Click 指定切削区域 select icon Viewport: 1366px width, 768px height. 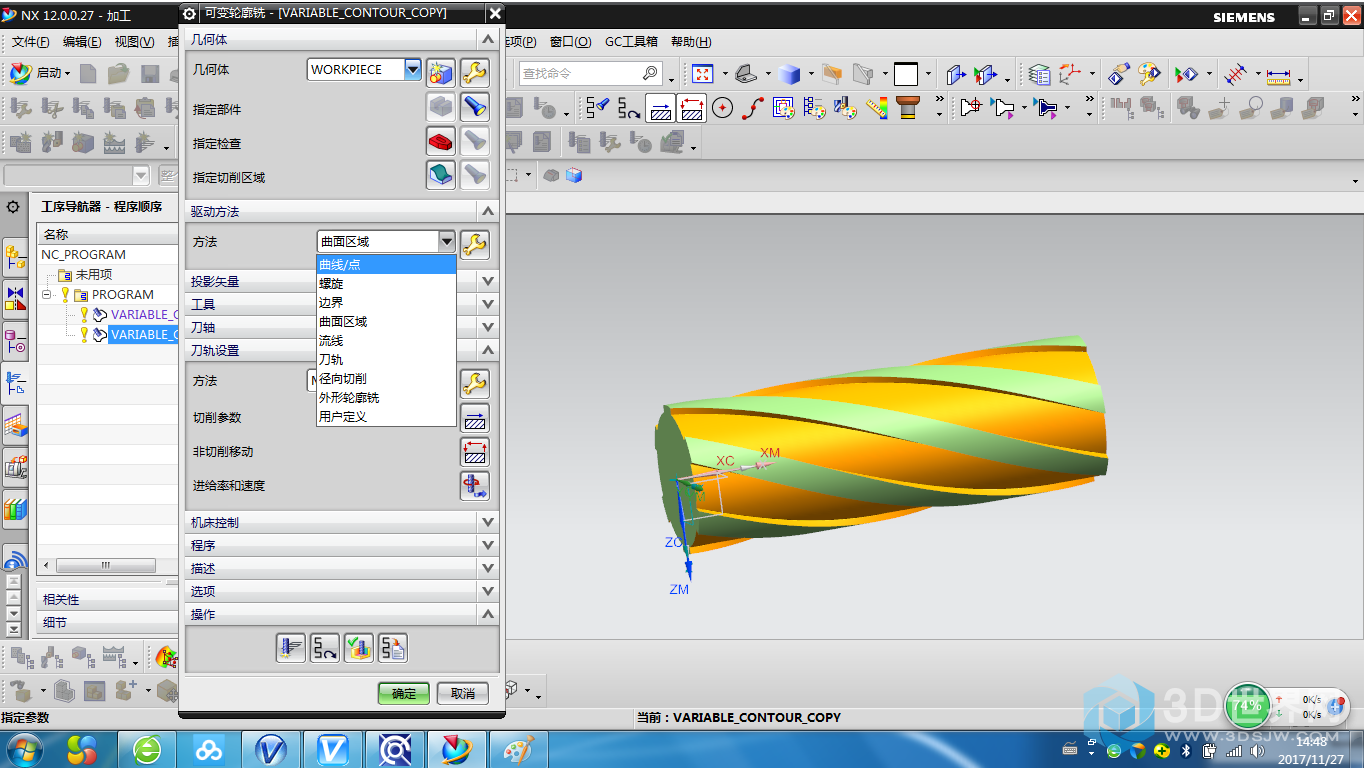441,175
